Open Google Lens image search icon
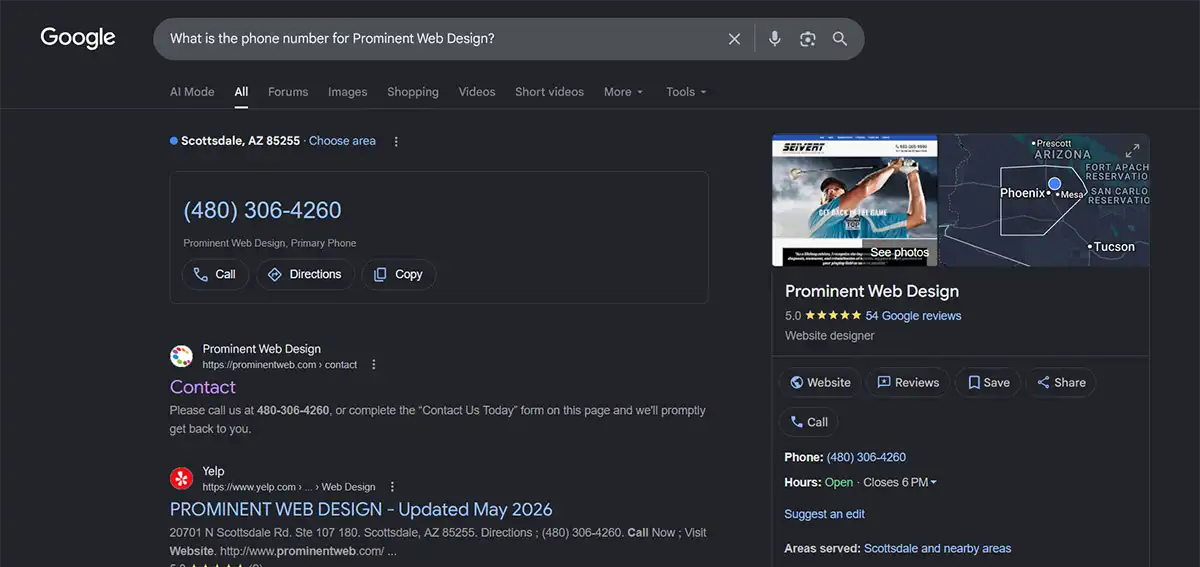 (808, 39)
